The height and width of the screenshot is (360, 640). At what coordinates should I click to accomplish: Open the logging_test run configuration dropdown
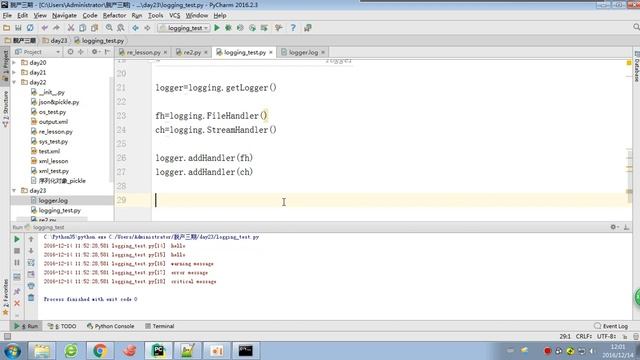[x=184, y=28]
